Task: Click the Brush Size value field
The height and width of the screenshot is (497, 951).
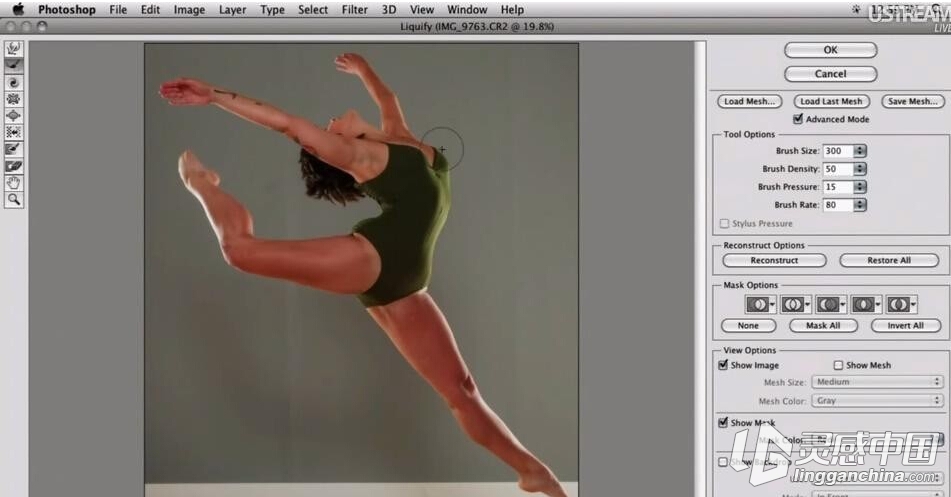Action: (x=838, y=150)
